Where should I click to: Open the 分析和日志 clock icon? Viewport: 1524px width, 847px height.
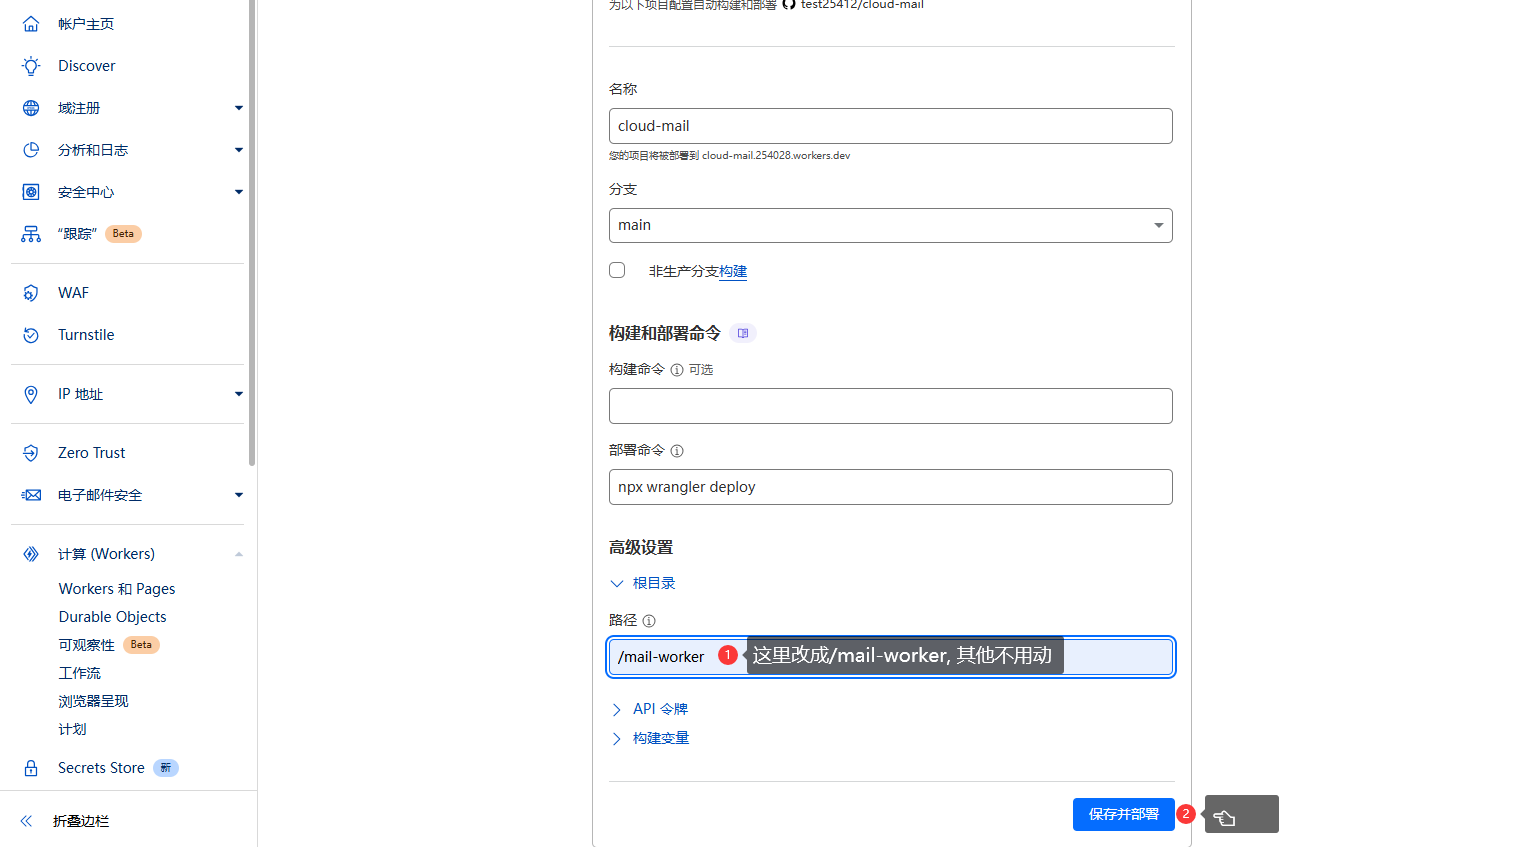[30, 149]
